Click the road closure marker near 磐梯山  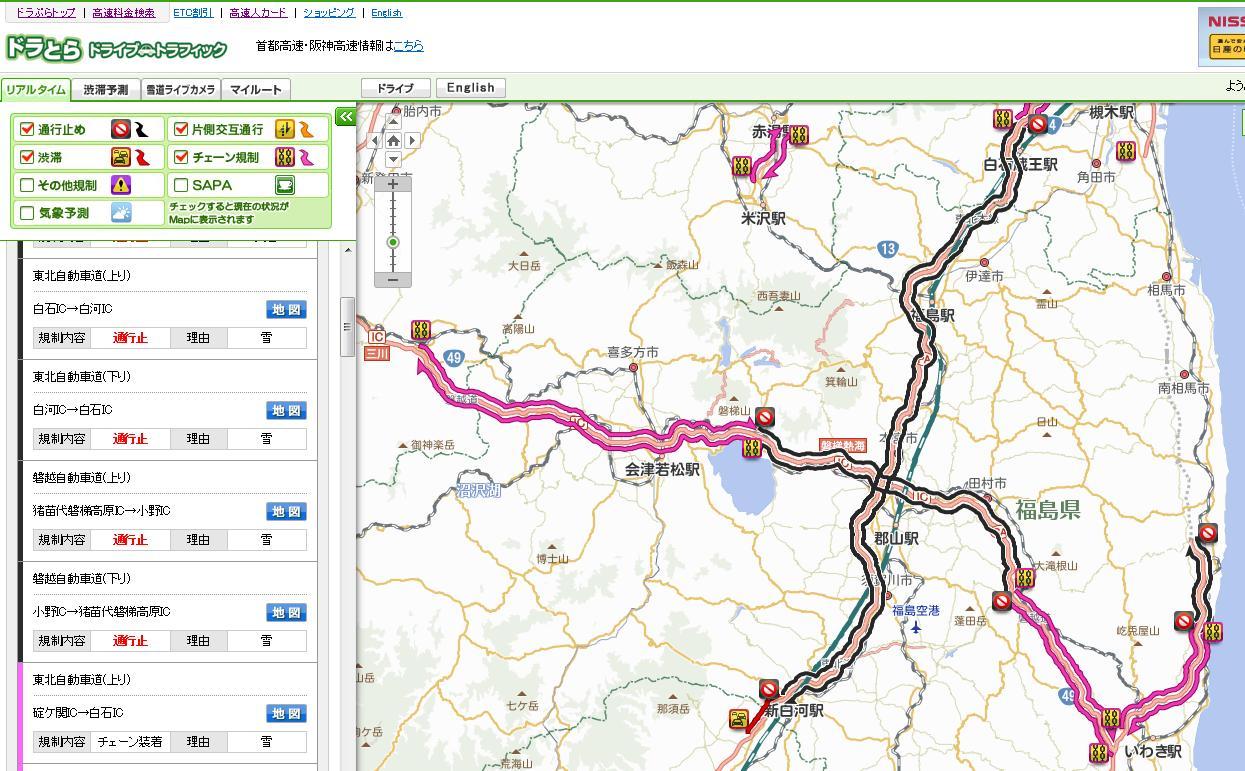pyautogui.click(x=765, y=417)
